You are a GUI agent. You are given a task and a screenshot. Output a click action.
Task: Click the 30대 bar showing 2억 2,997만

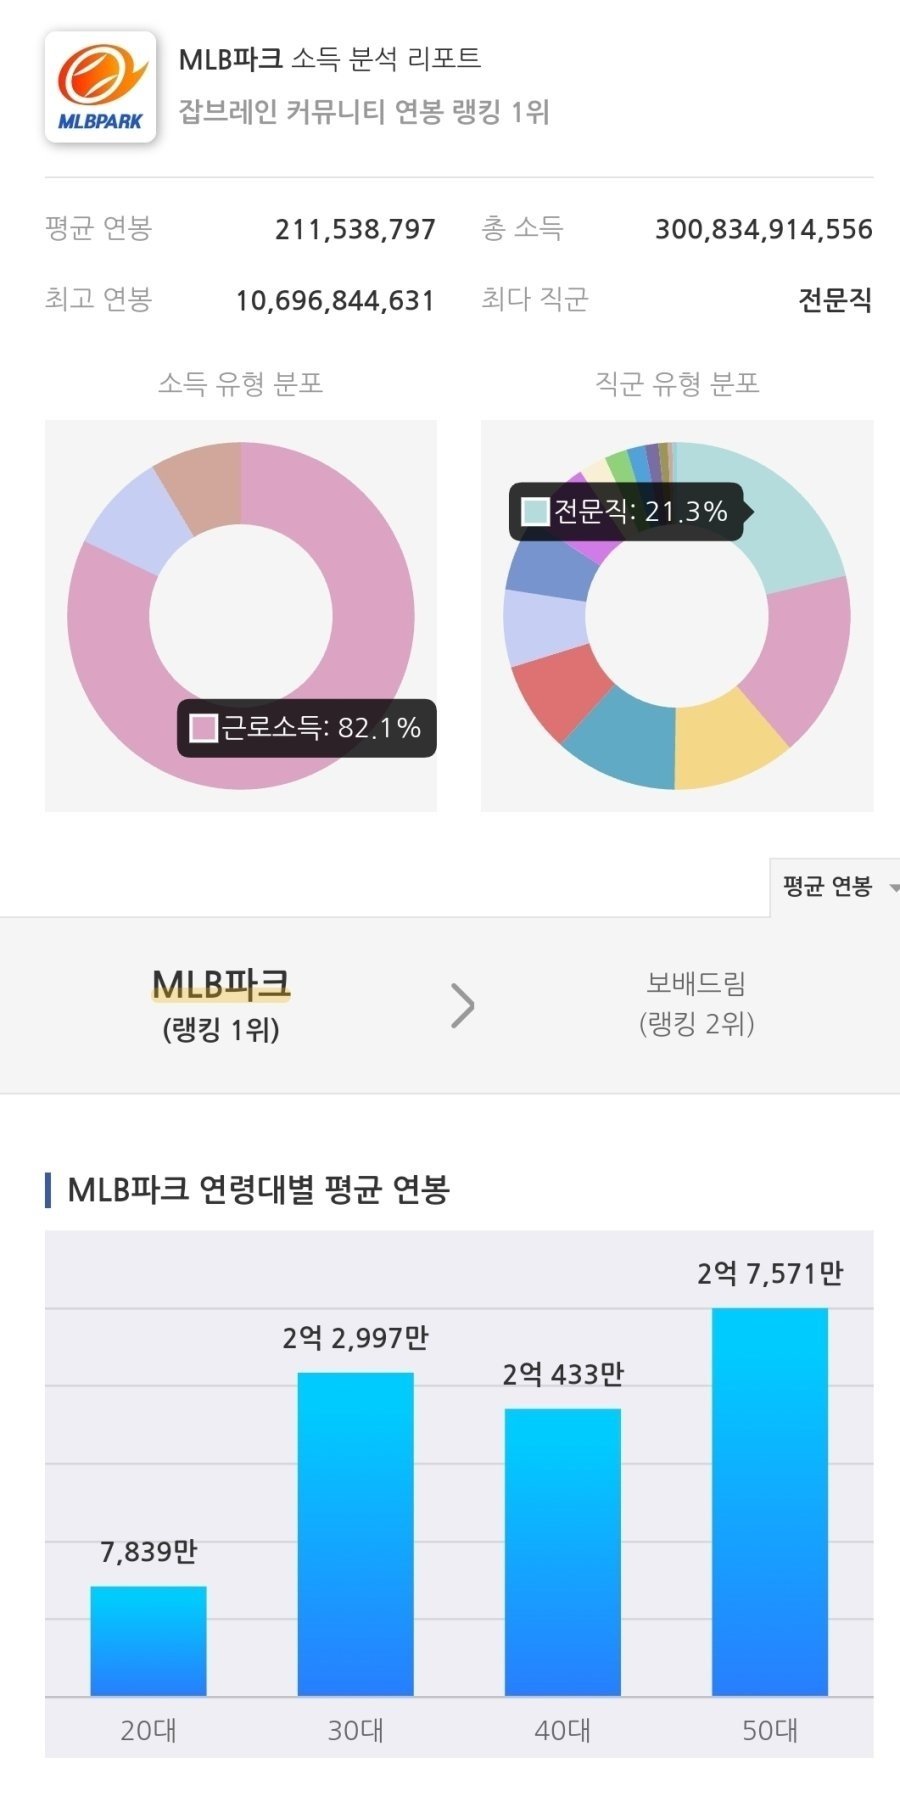356,1534
